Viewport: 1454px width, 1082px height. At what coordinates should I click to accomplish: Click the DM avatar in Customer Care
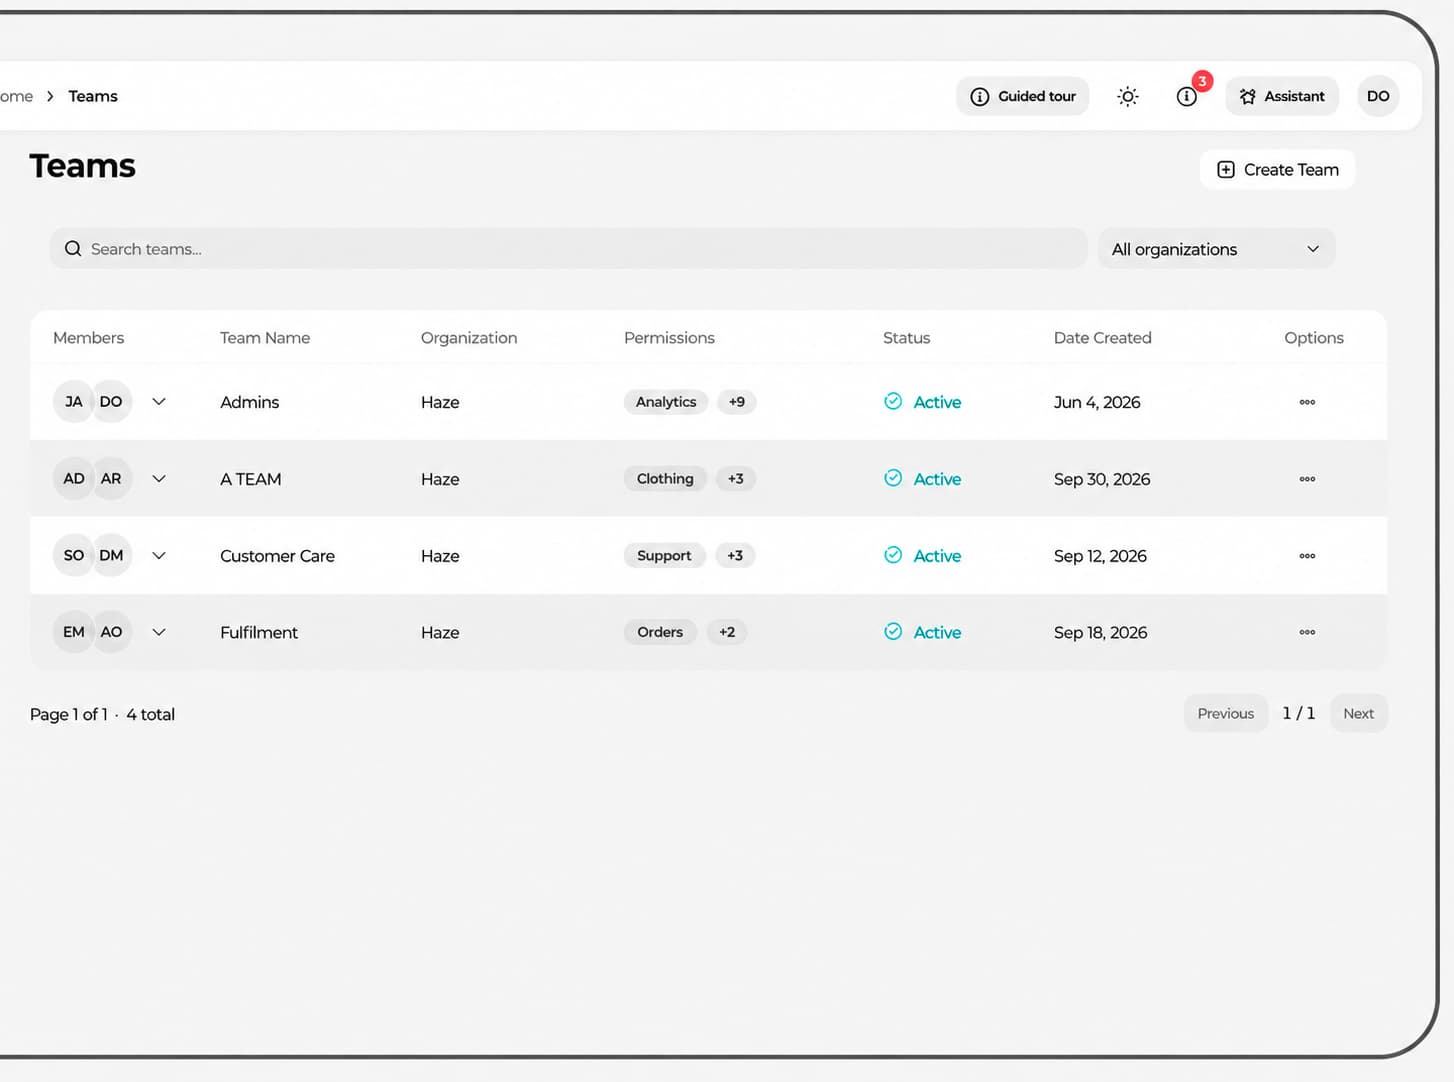click(111, 555)
